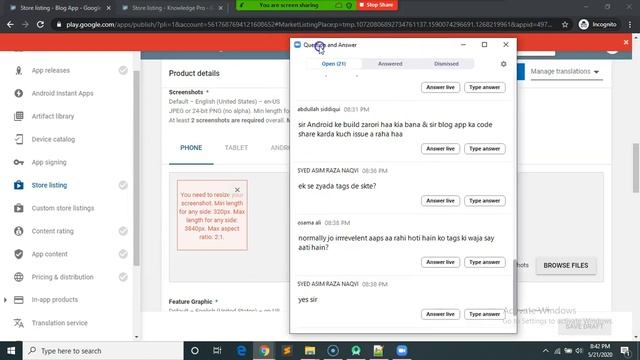
Task: Switch to Chrome in taskbar
Action: pos(264,351)
